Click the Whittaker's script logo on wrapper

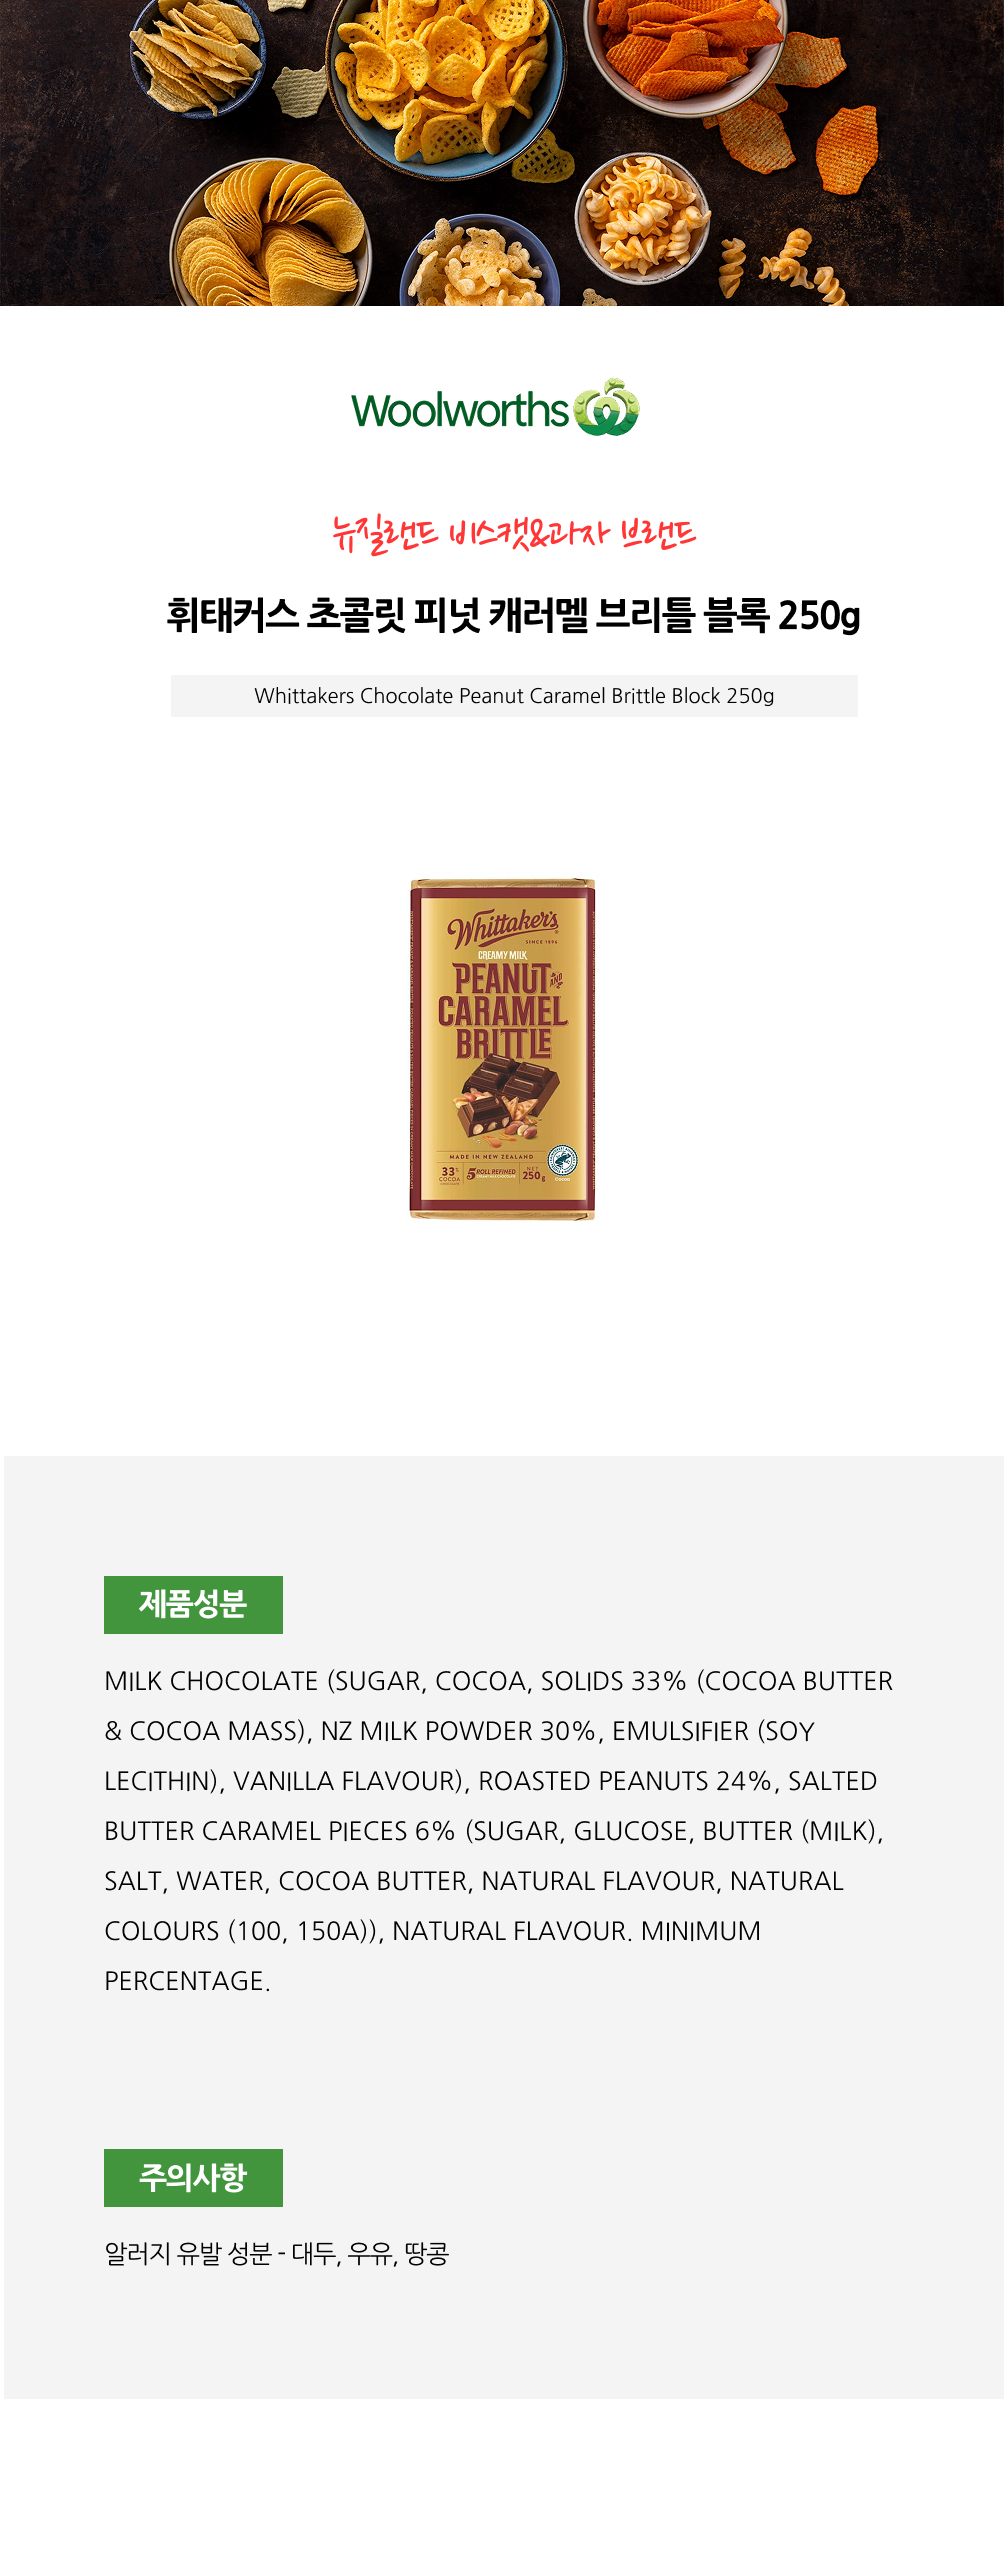tap(502, 927)
